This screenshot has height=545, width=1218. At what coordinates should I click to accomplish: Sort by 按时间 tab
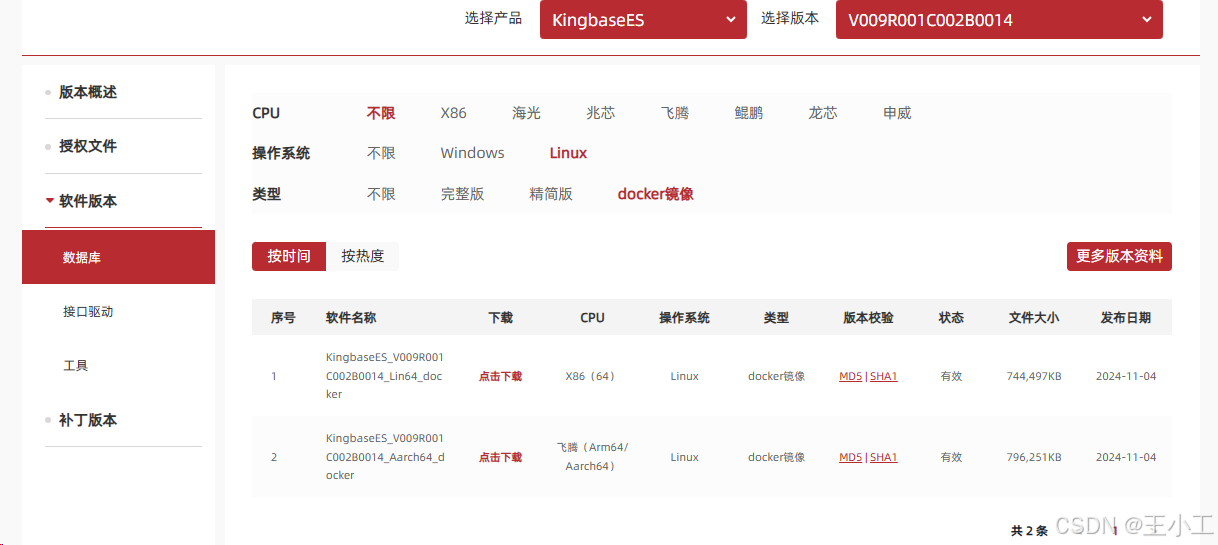289,256
